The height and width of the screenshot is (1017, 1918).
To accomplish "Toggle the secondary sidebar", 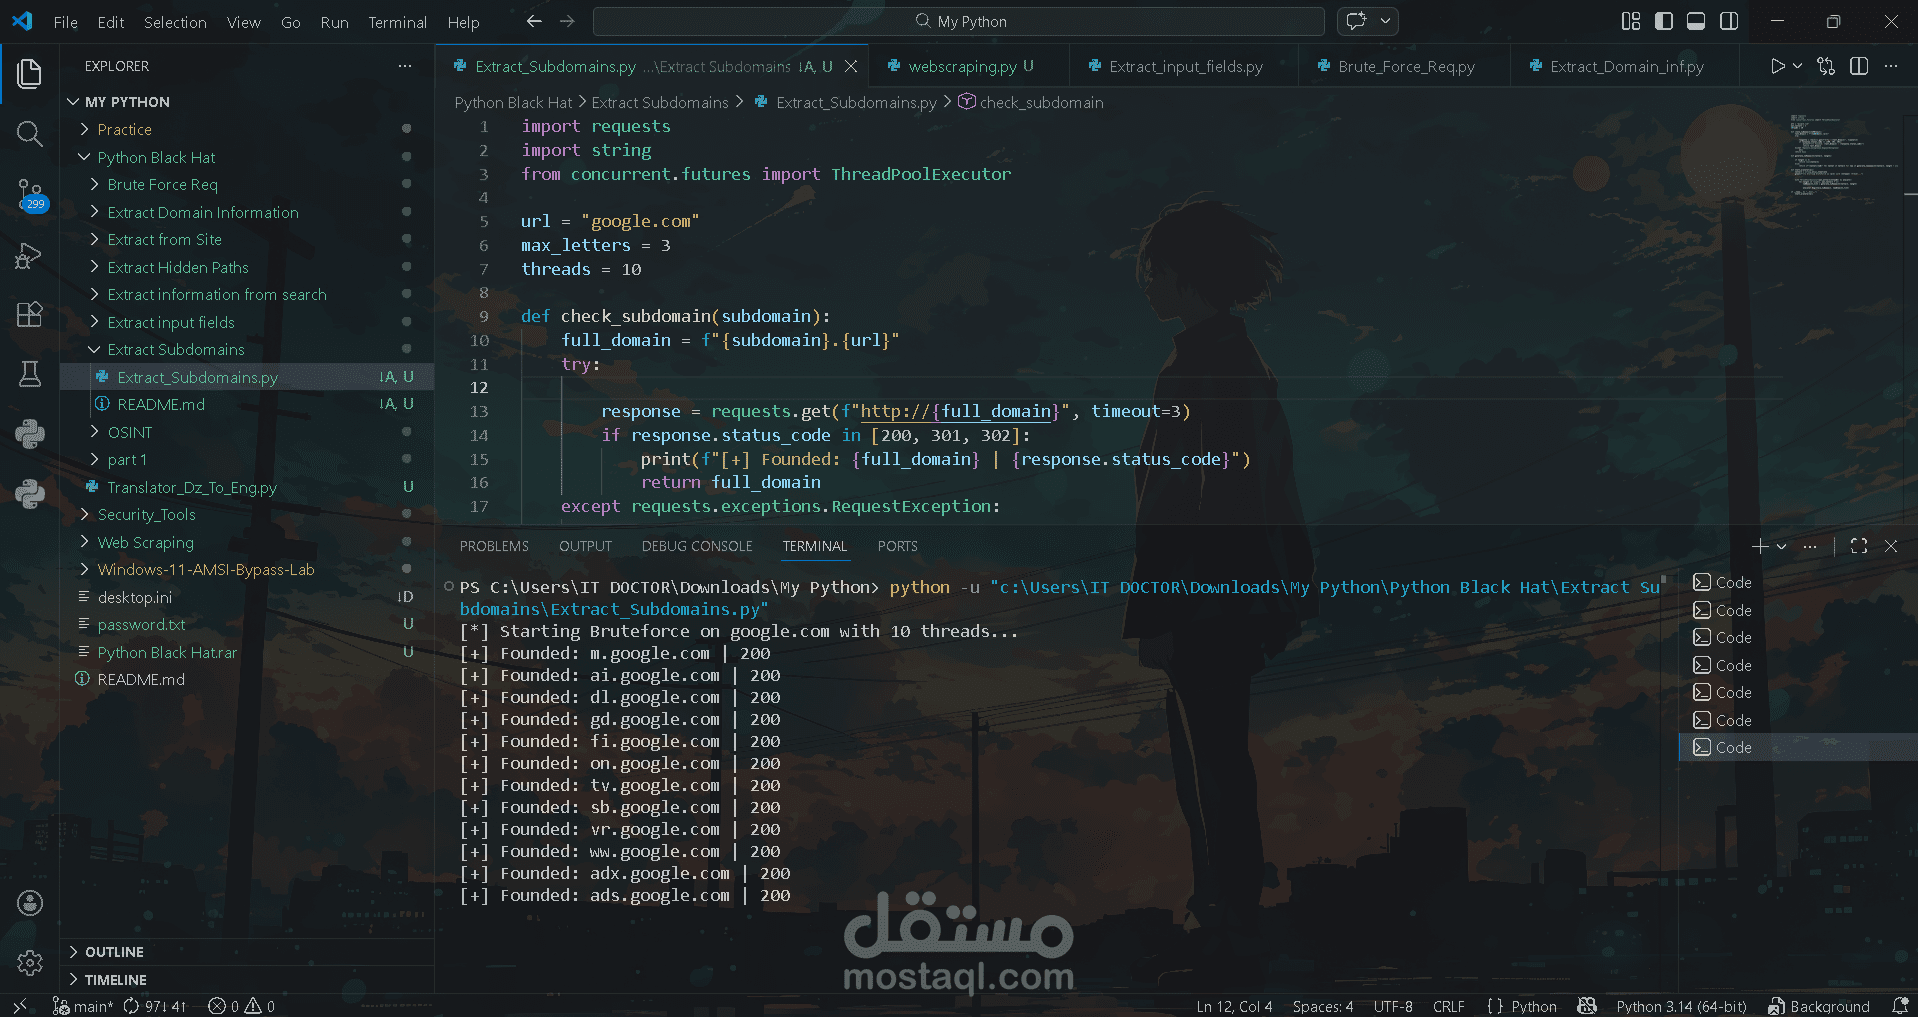I will pyautogui.click(x=1729, y=20).
